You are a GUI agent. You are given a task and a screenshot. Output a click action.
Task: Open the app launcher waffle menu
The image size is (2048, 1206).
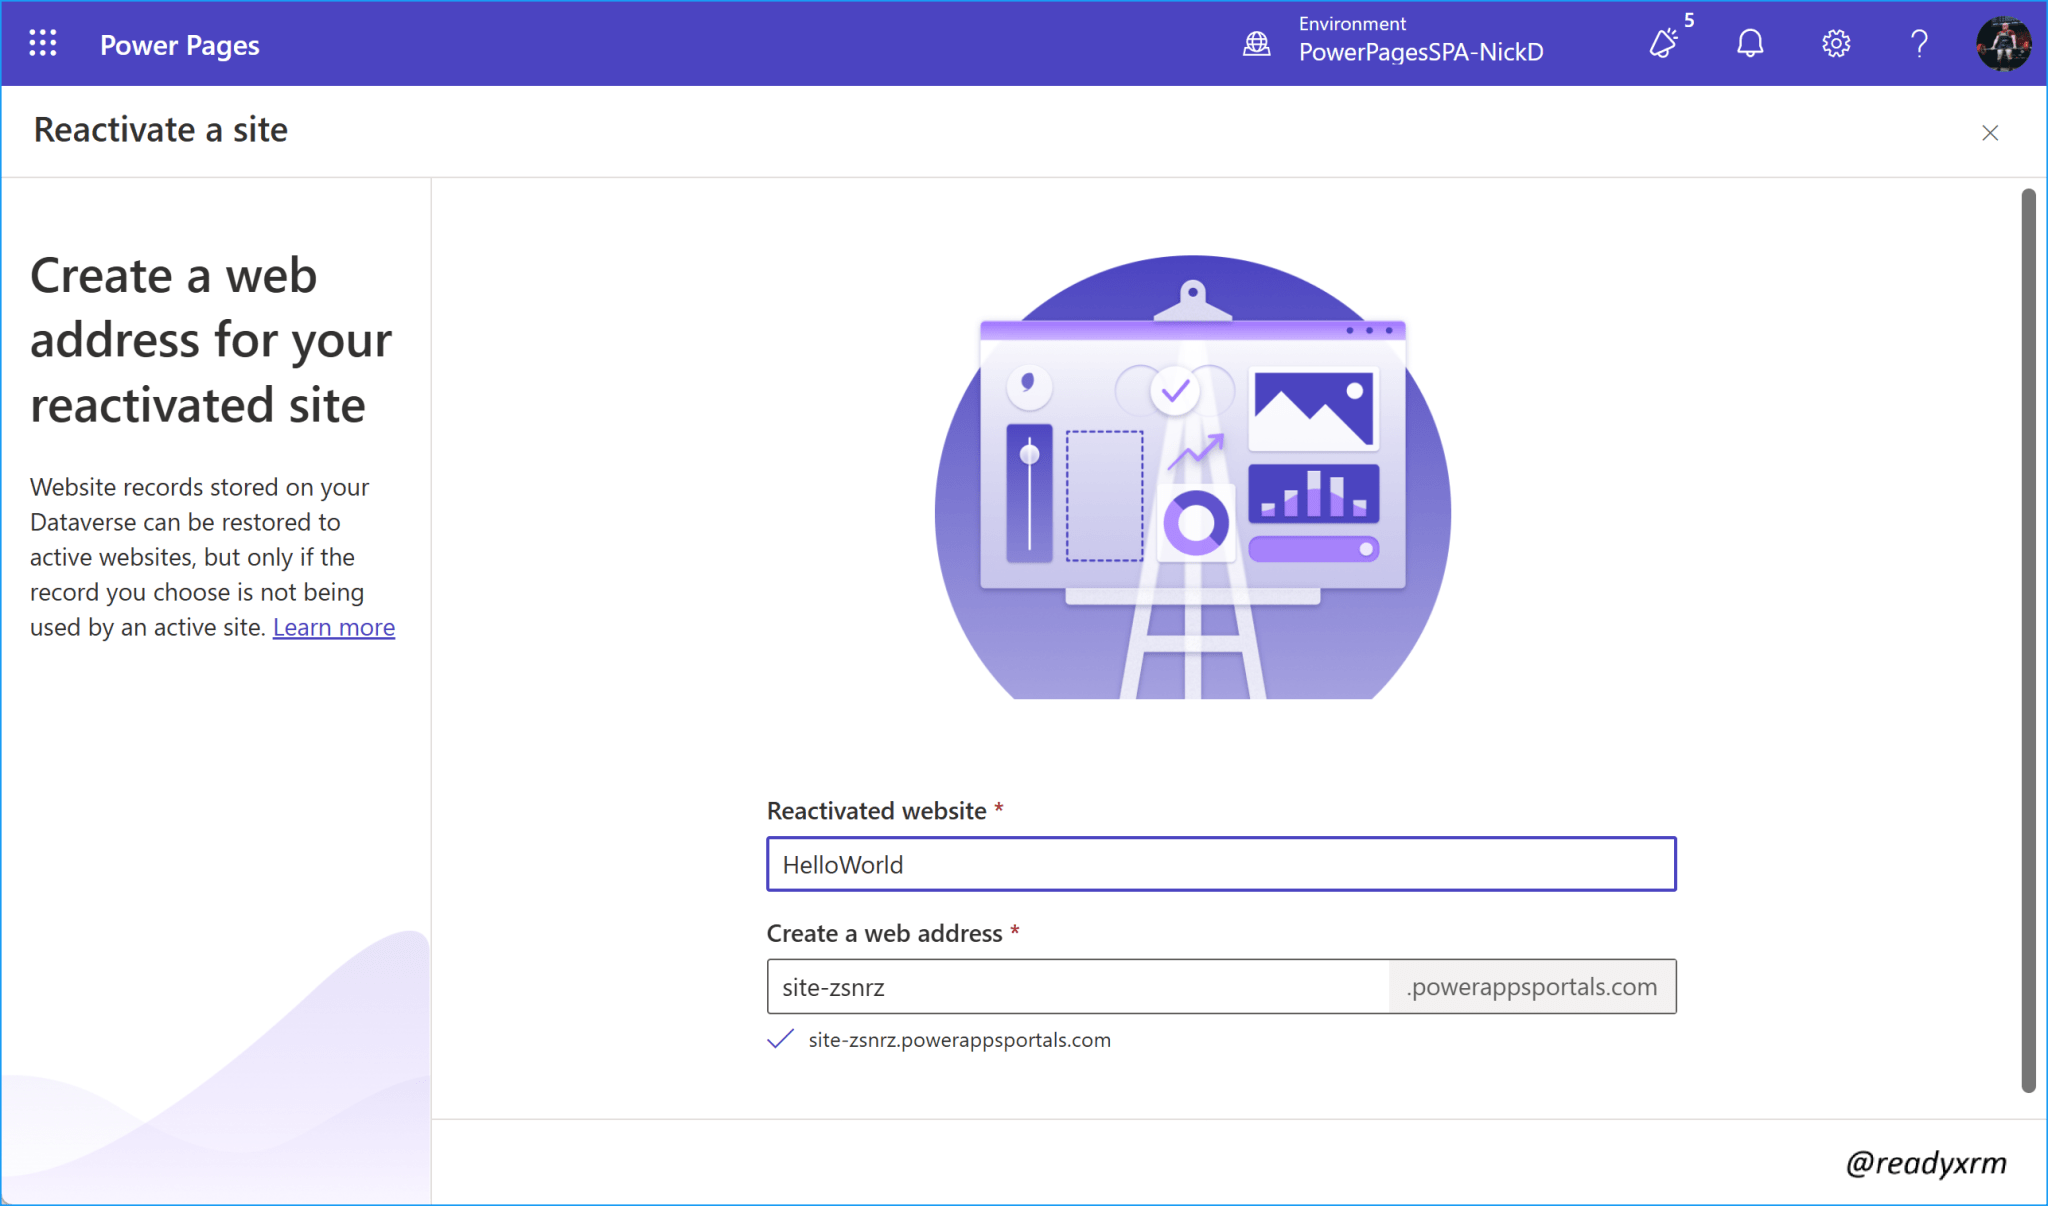(43, 43)
